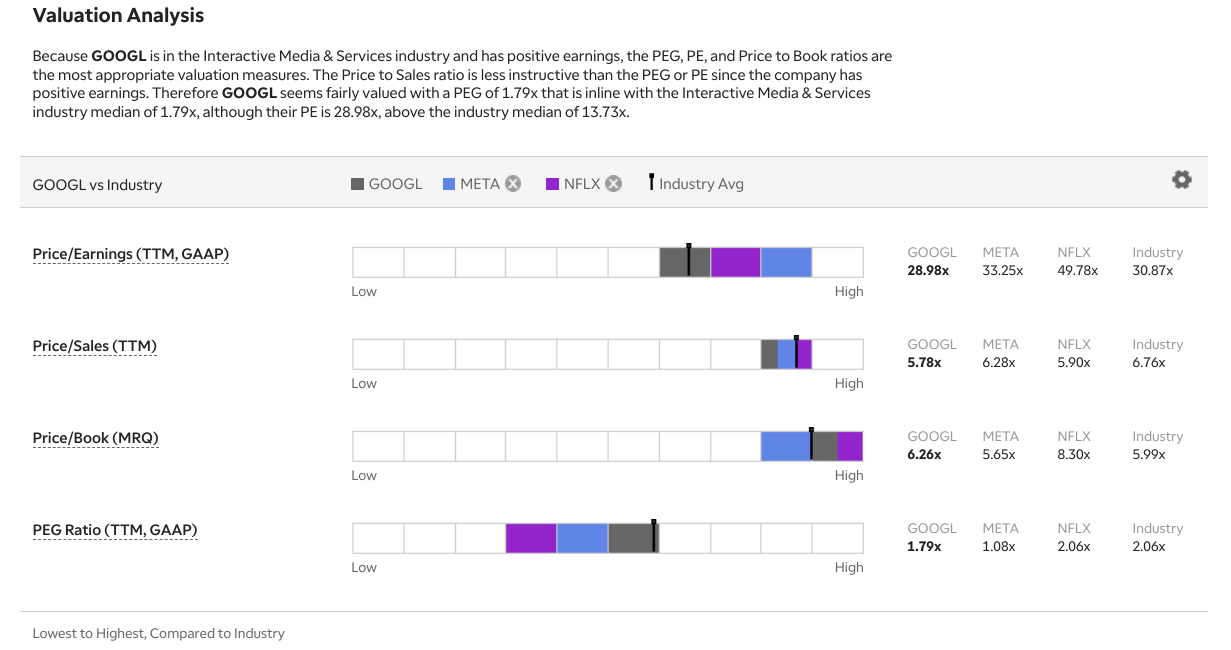Click purple NFLX segment in PEG Ratio bar

coord(531,538)
